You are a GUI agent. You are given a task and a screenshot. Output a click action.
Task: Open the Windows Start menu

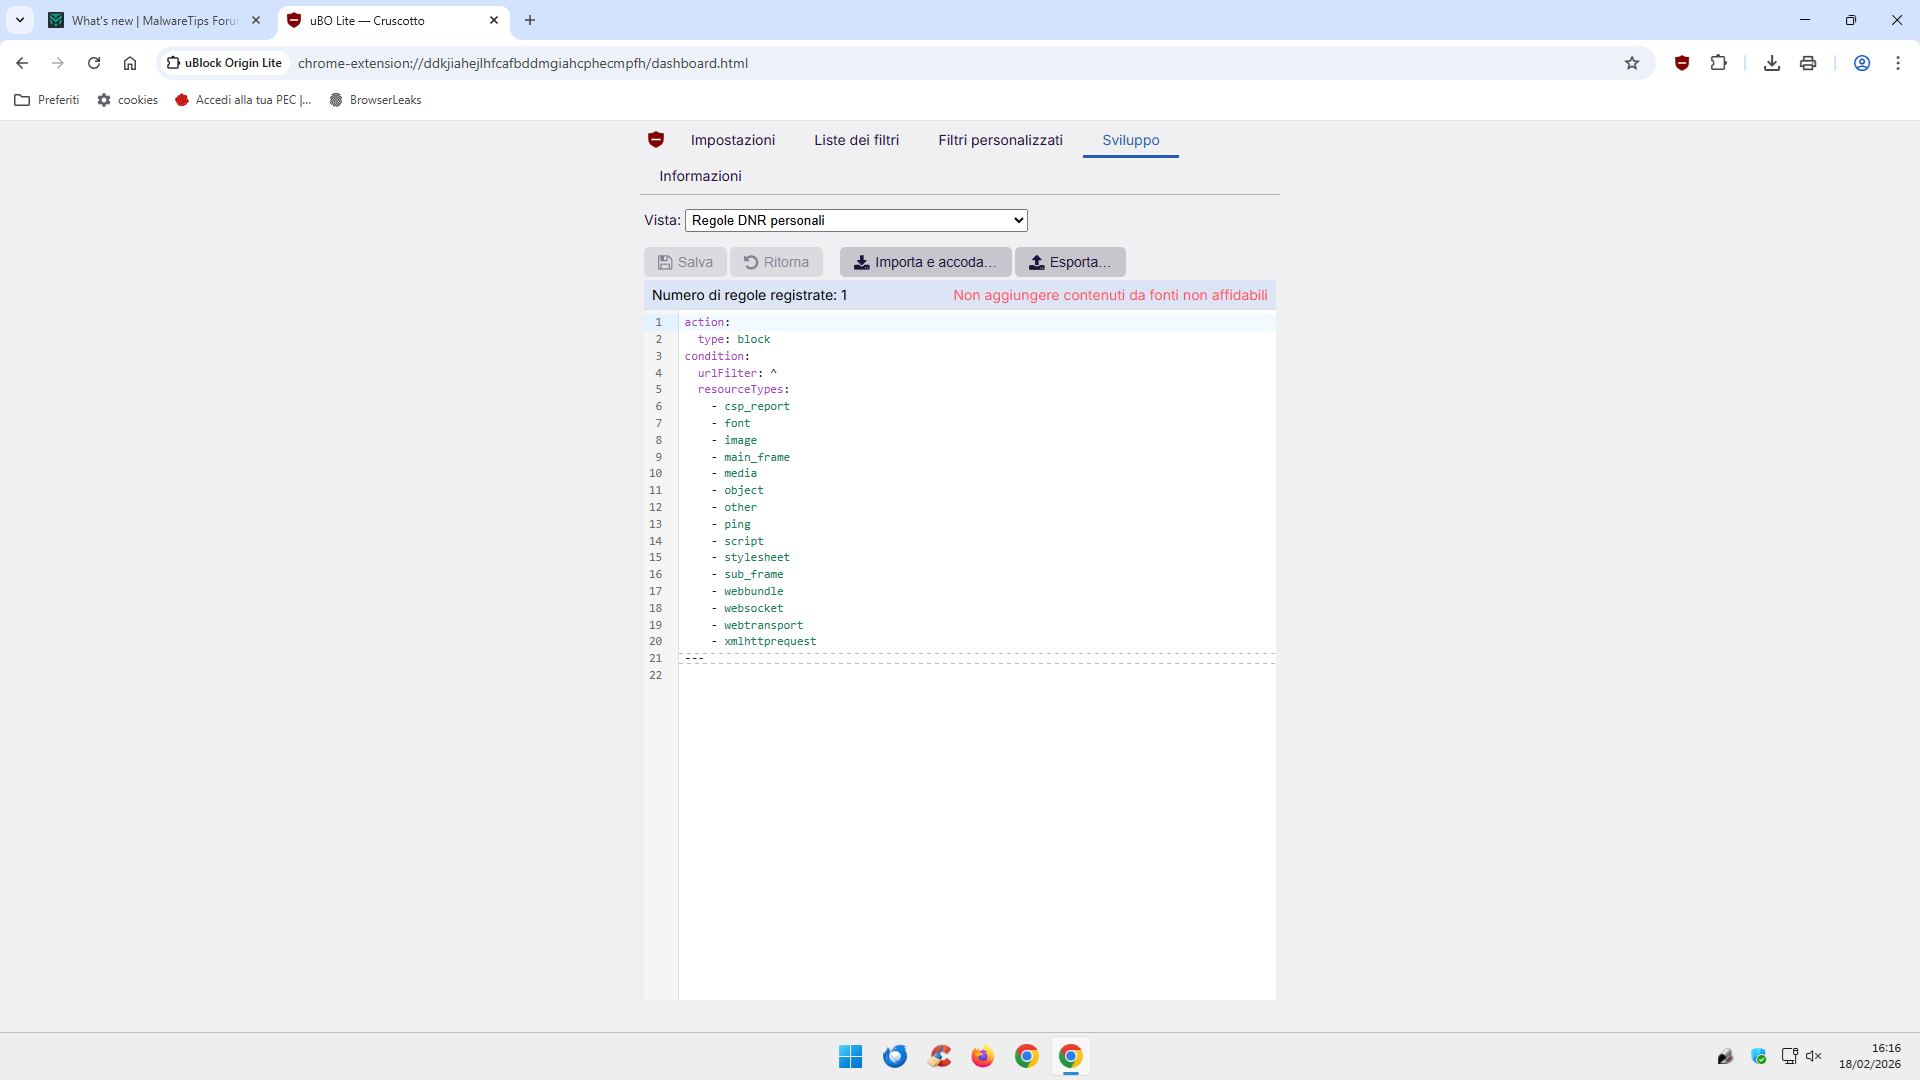click(851, 1056)
